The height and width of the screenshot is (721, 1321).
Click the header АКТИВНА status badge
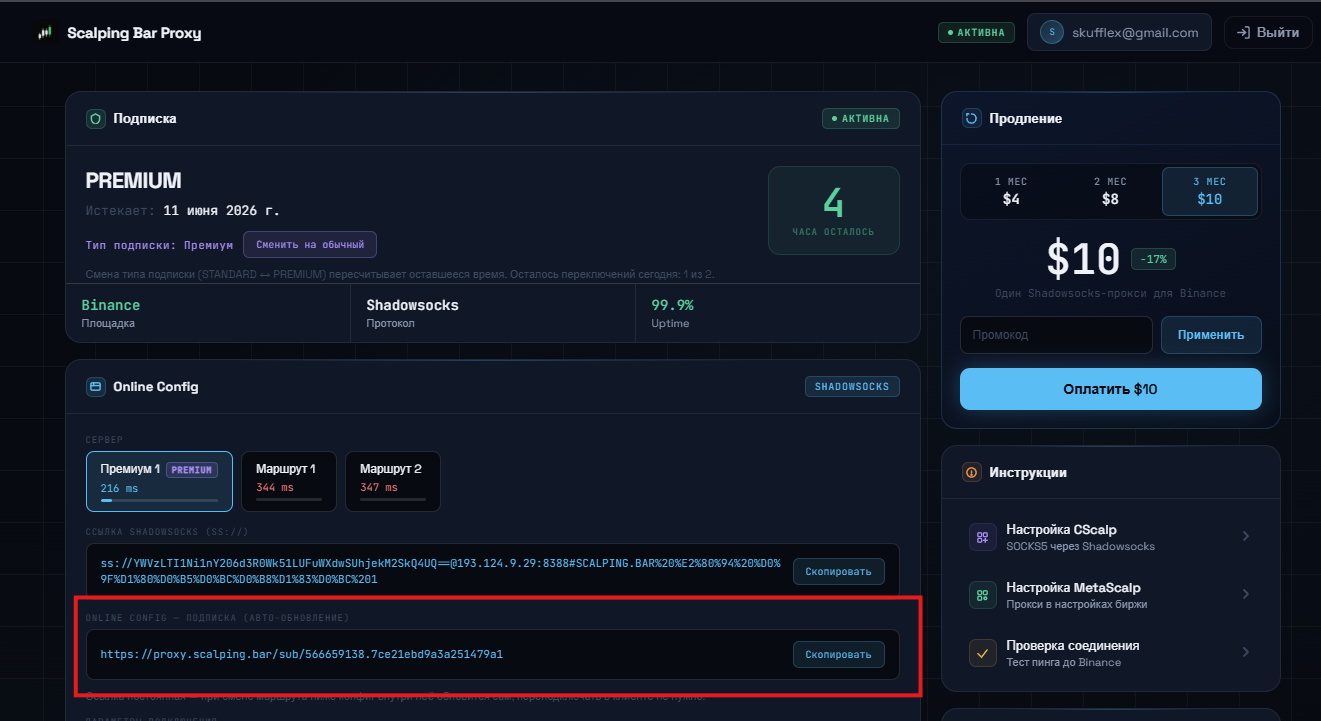click(976, 32)
